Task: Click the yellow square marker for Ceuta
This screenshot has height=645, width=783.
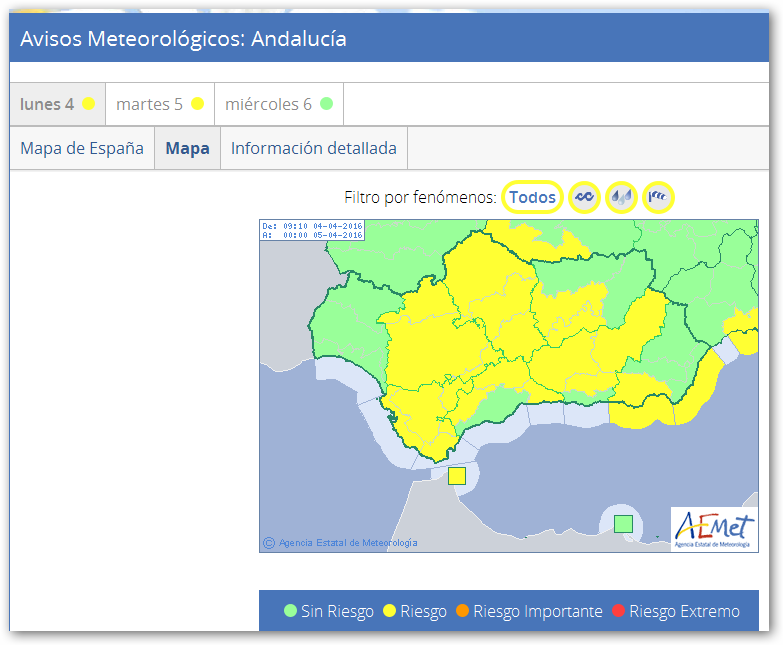Action: point(457,476)
